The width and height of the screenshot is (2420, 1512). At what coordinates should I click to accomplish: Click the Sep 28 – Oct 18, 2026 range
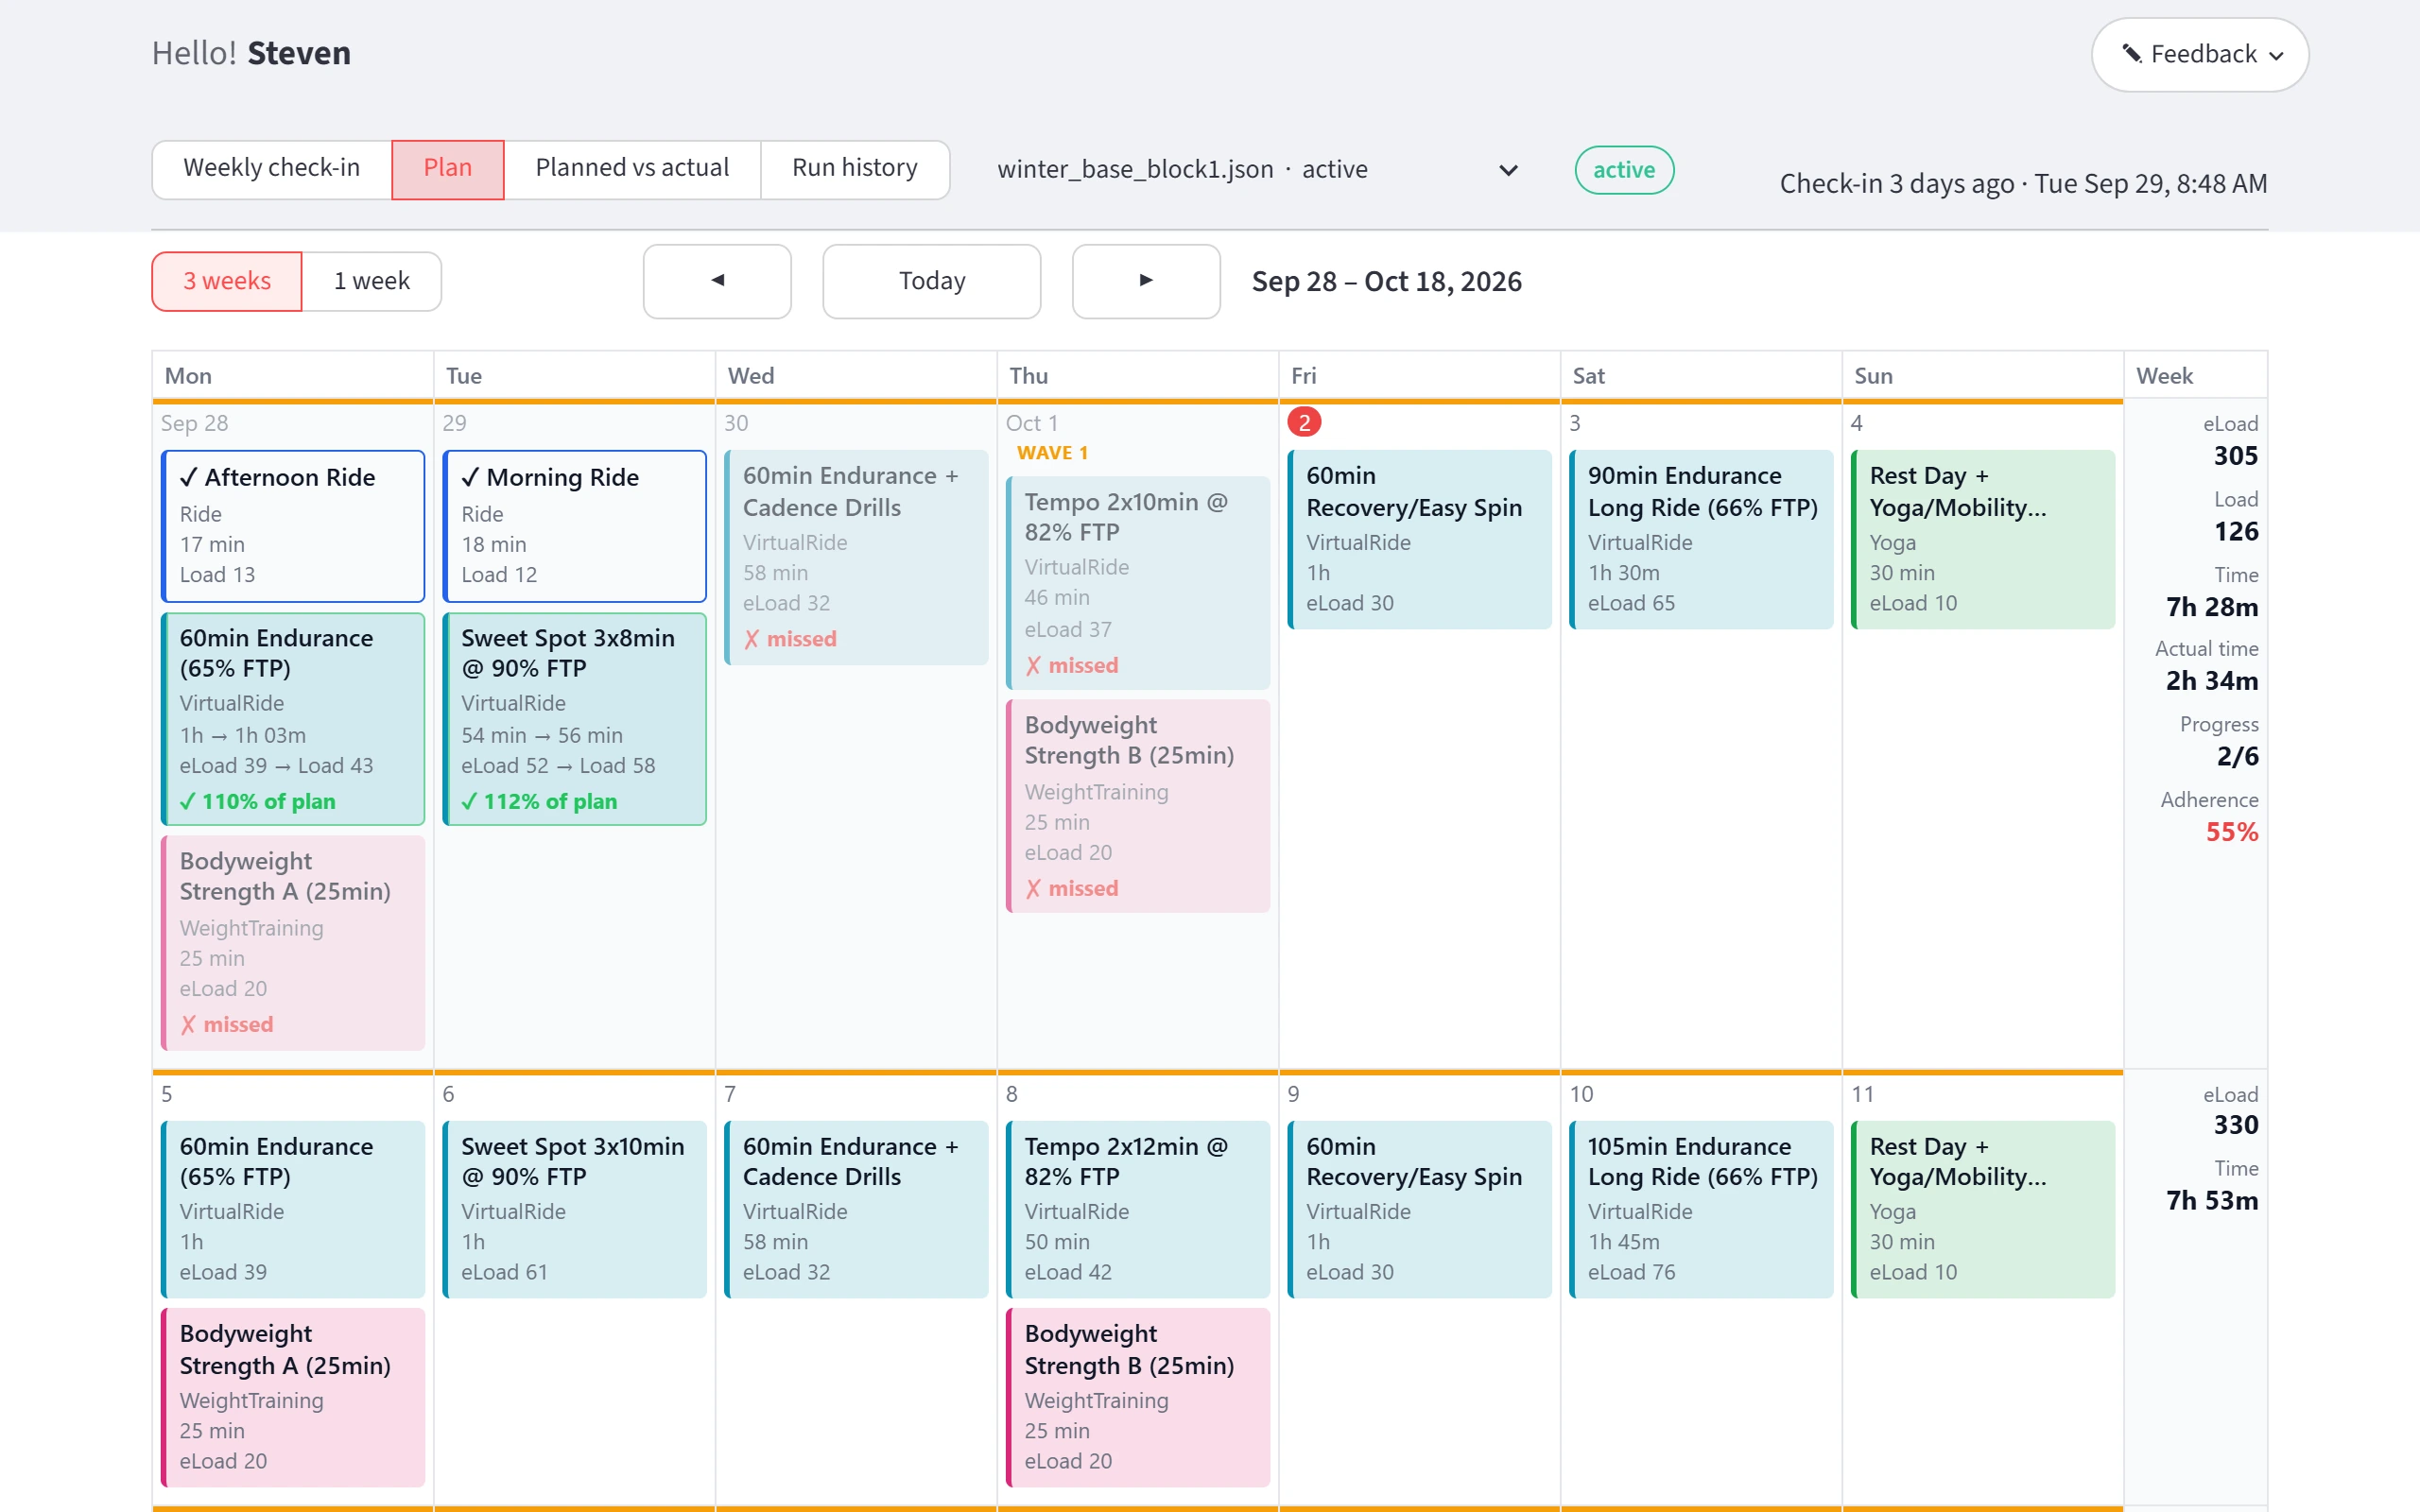point(1387,281)
